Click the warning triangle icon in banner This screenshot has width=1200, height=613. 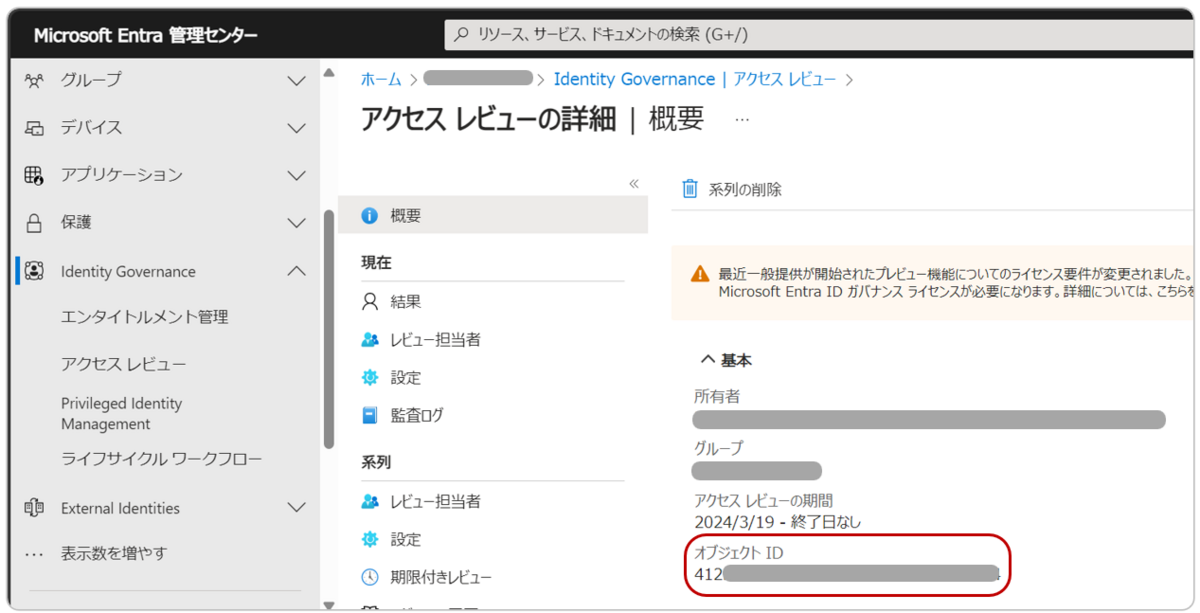700,274
